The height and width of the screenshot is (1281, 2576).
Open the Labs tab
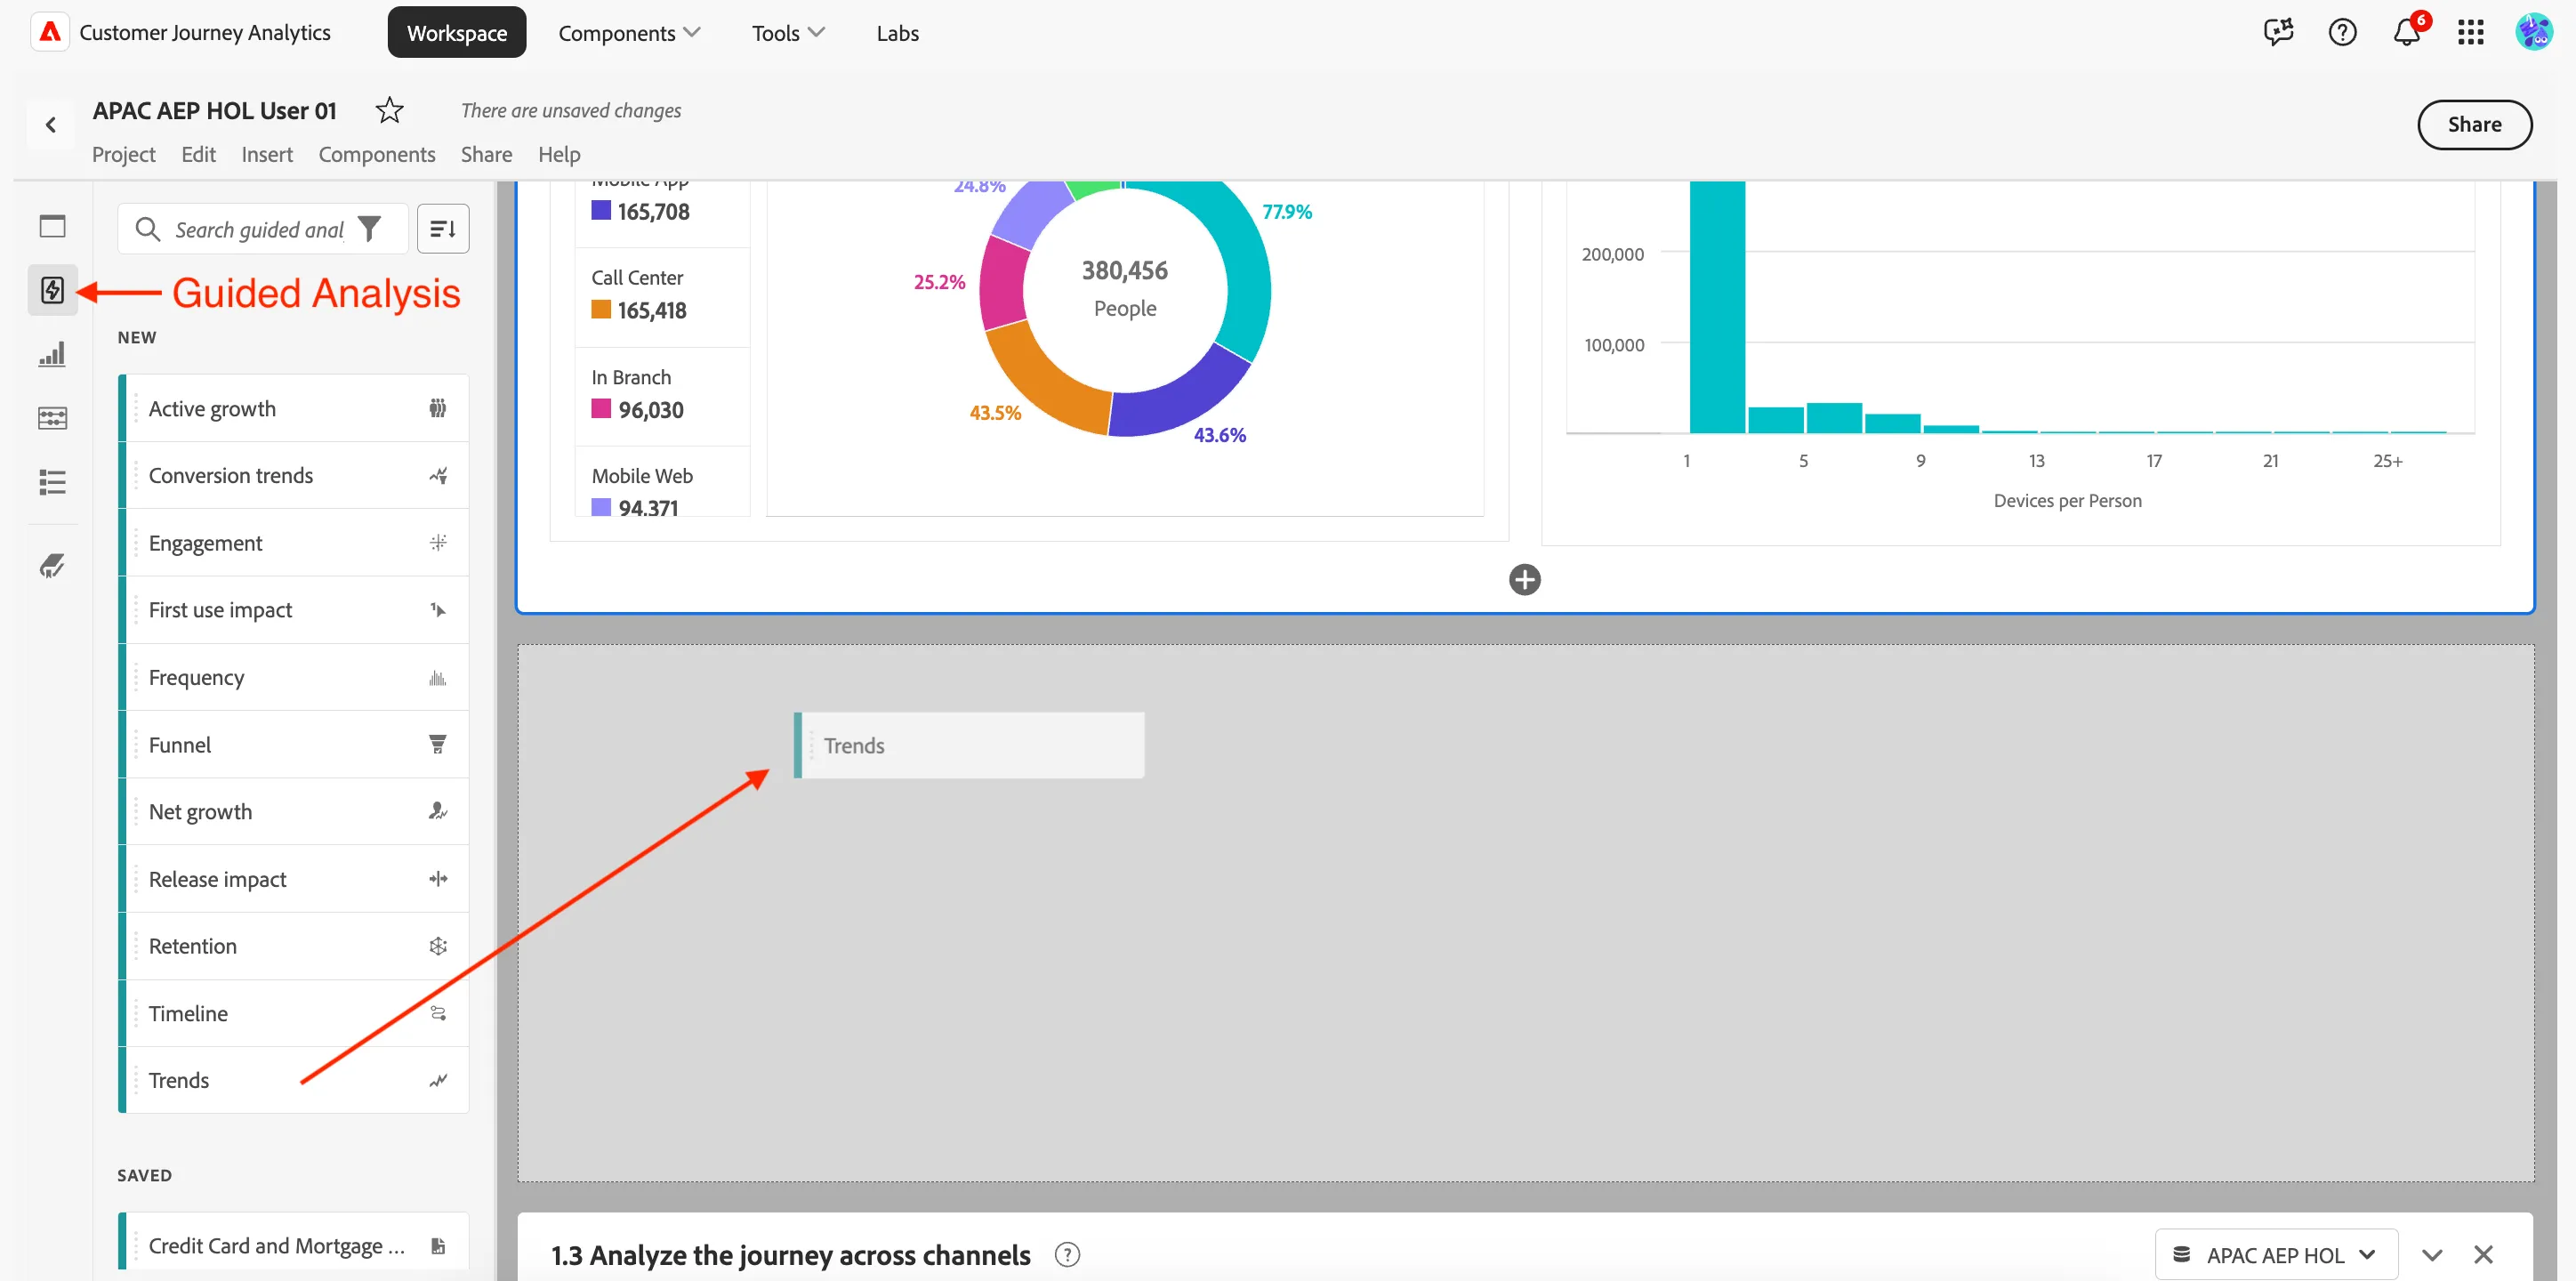[897, 33]
